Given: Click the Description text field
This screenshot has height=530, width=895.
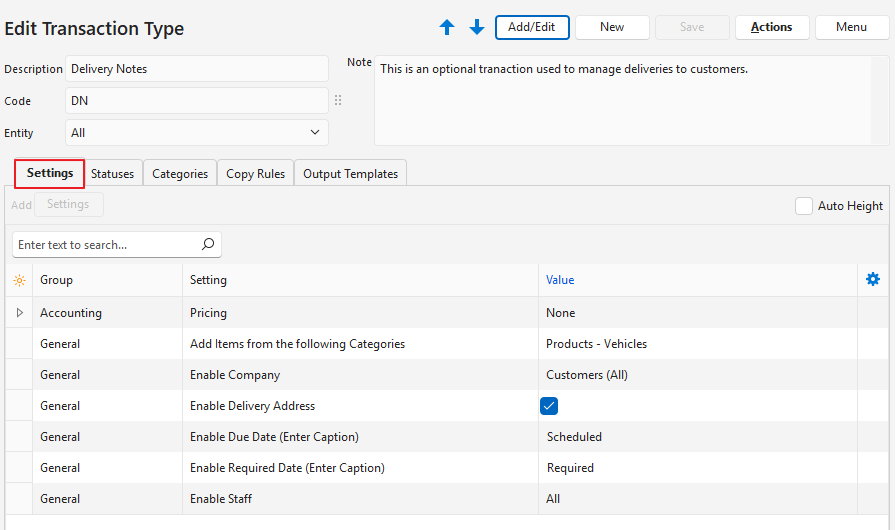Looking at the screenshot, I should click(196, 69).
